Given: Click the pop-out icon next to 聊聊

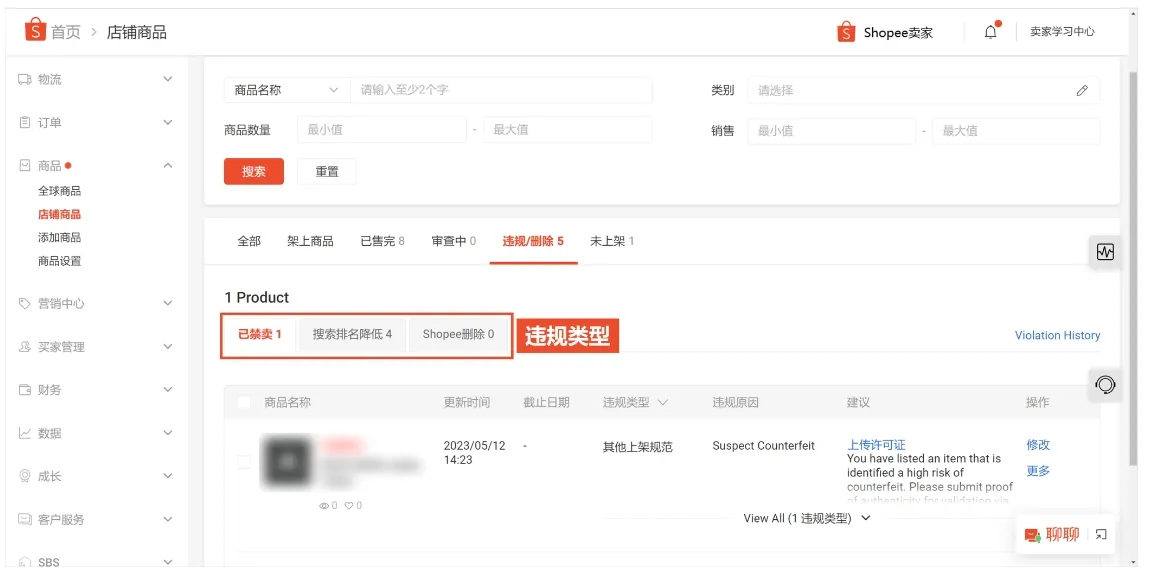Looking at the screenshot, I should [x=1101, y=535].
